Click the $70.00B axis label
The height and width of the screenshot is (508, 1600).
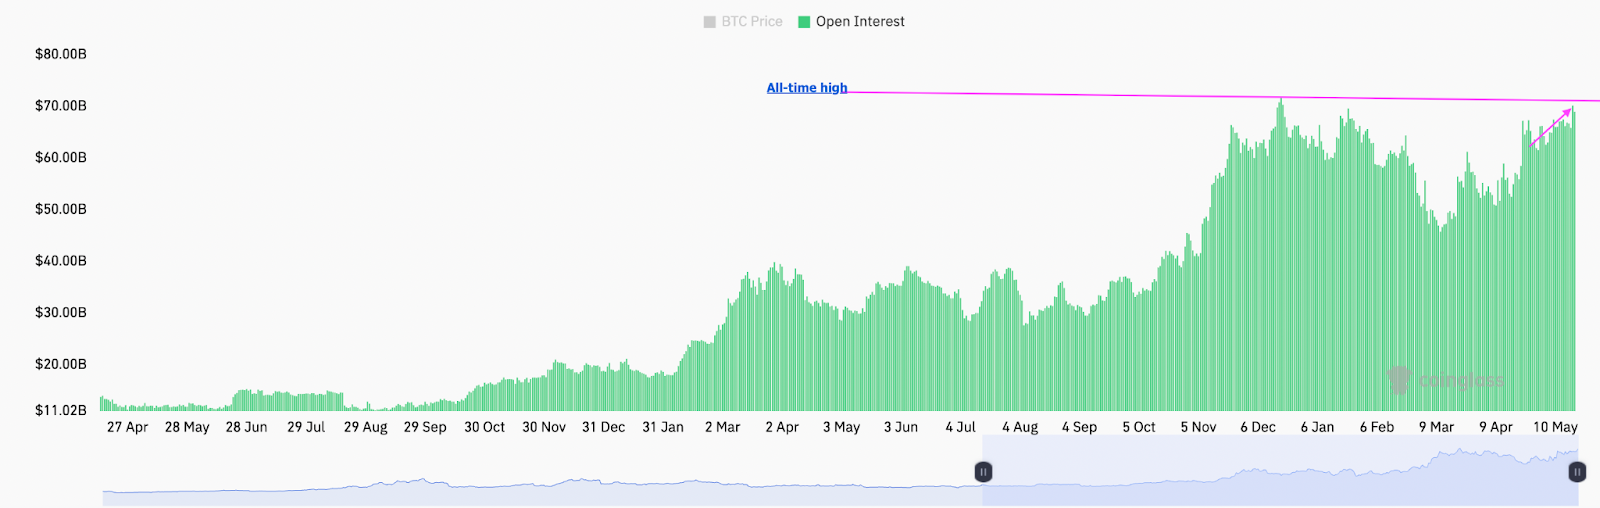point(61,105)
